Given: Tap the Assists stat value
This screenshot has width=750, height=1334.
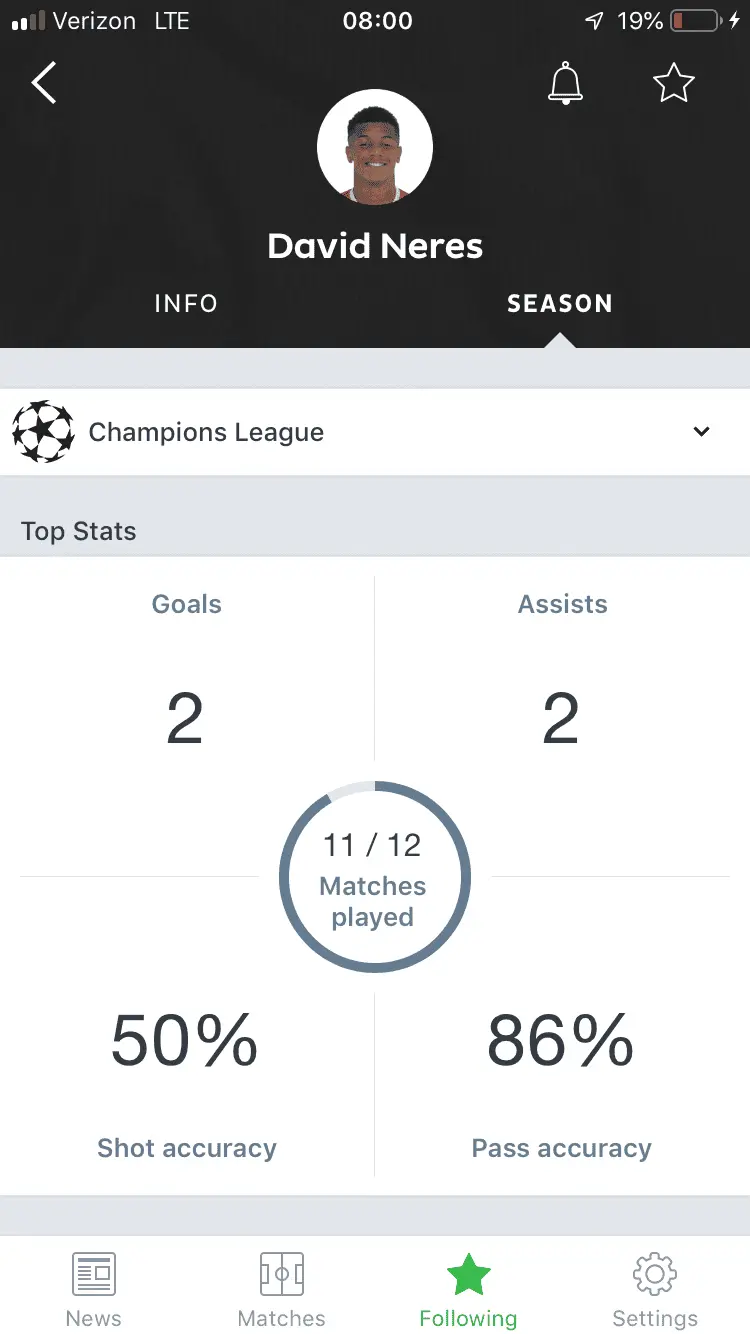Looking at the screenshot, I should (561, 719).
